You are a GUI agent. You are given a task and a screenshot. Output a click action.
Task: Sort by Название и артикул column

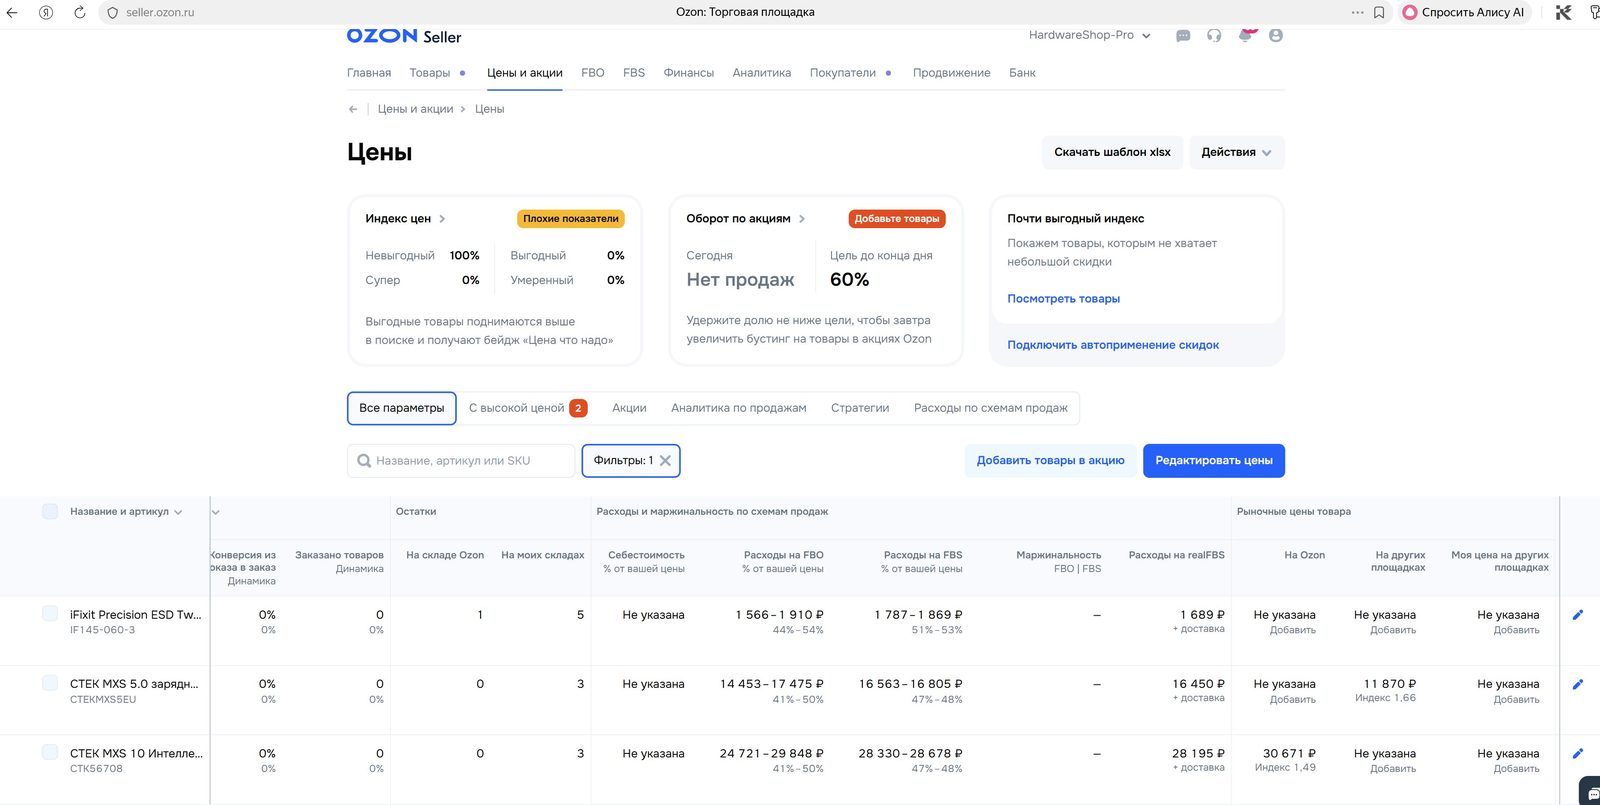tap(126, 511)
